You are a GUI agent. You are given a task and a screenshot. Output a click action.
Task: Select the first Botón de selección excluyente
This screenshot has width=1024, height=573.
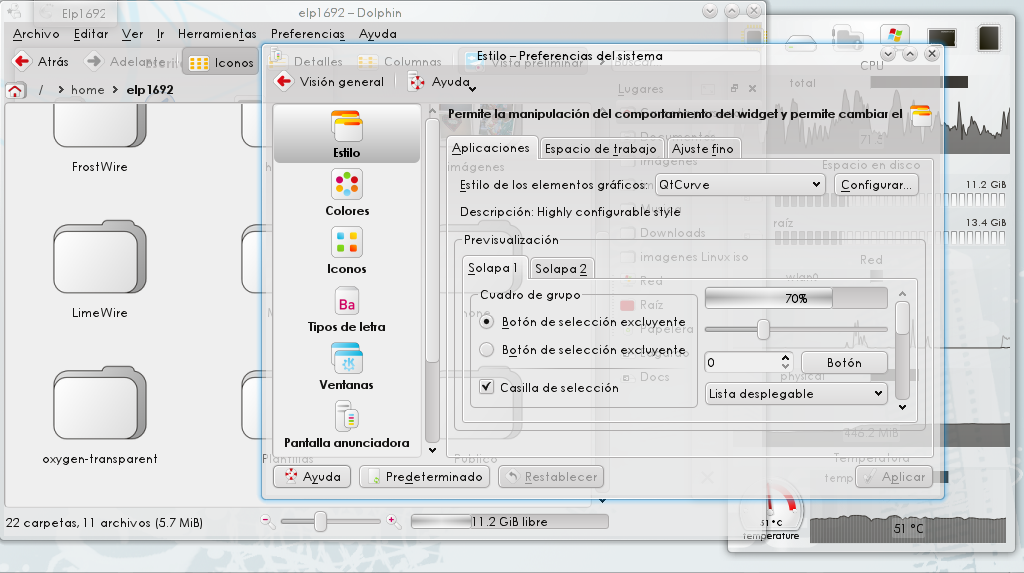pyautogui.click(x=487, y=322)
